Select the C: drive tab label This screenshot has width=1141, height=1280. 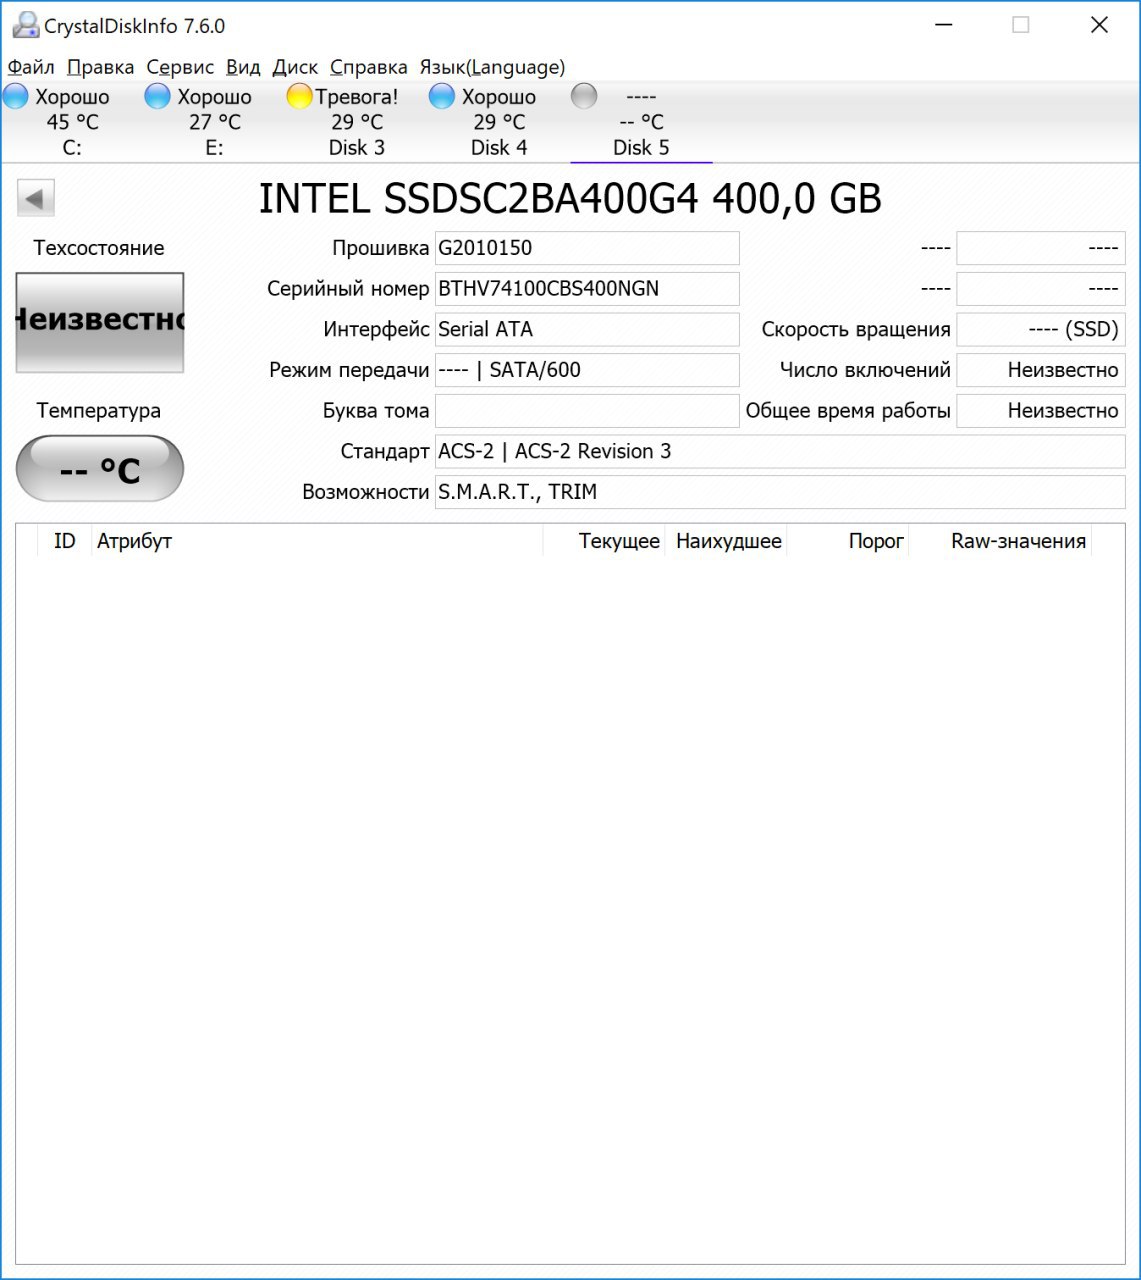pos(72,147)
